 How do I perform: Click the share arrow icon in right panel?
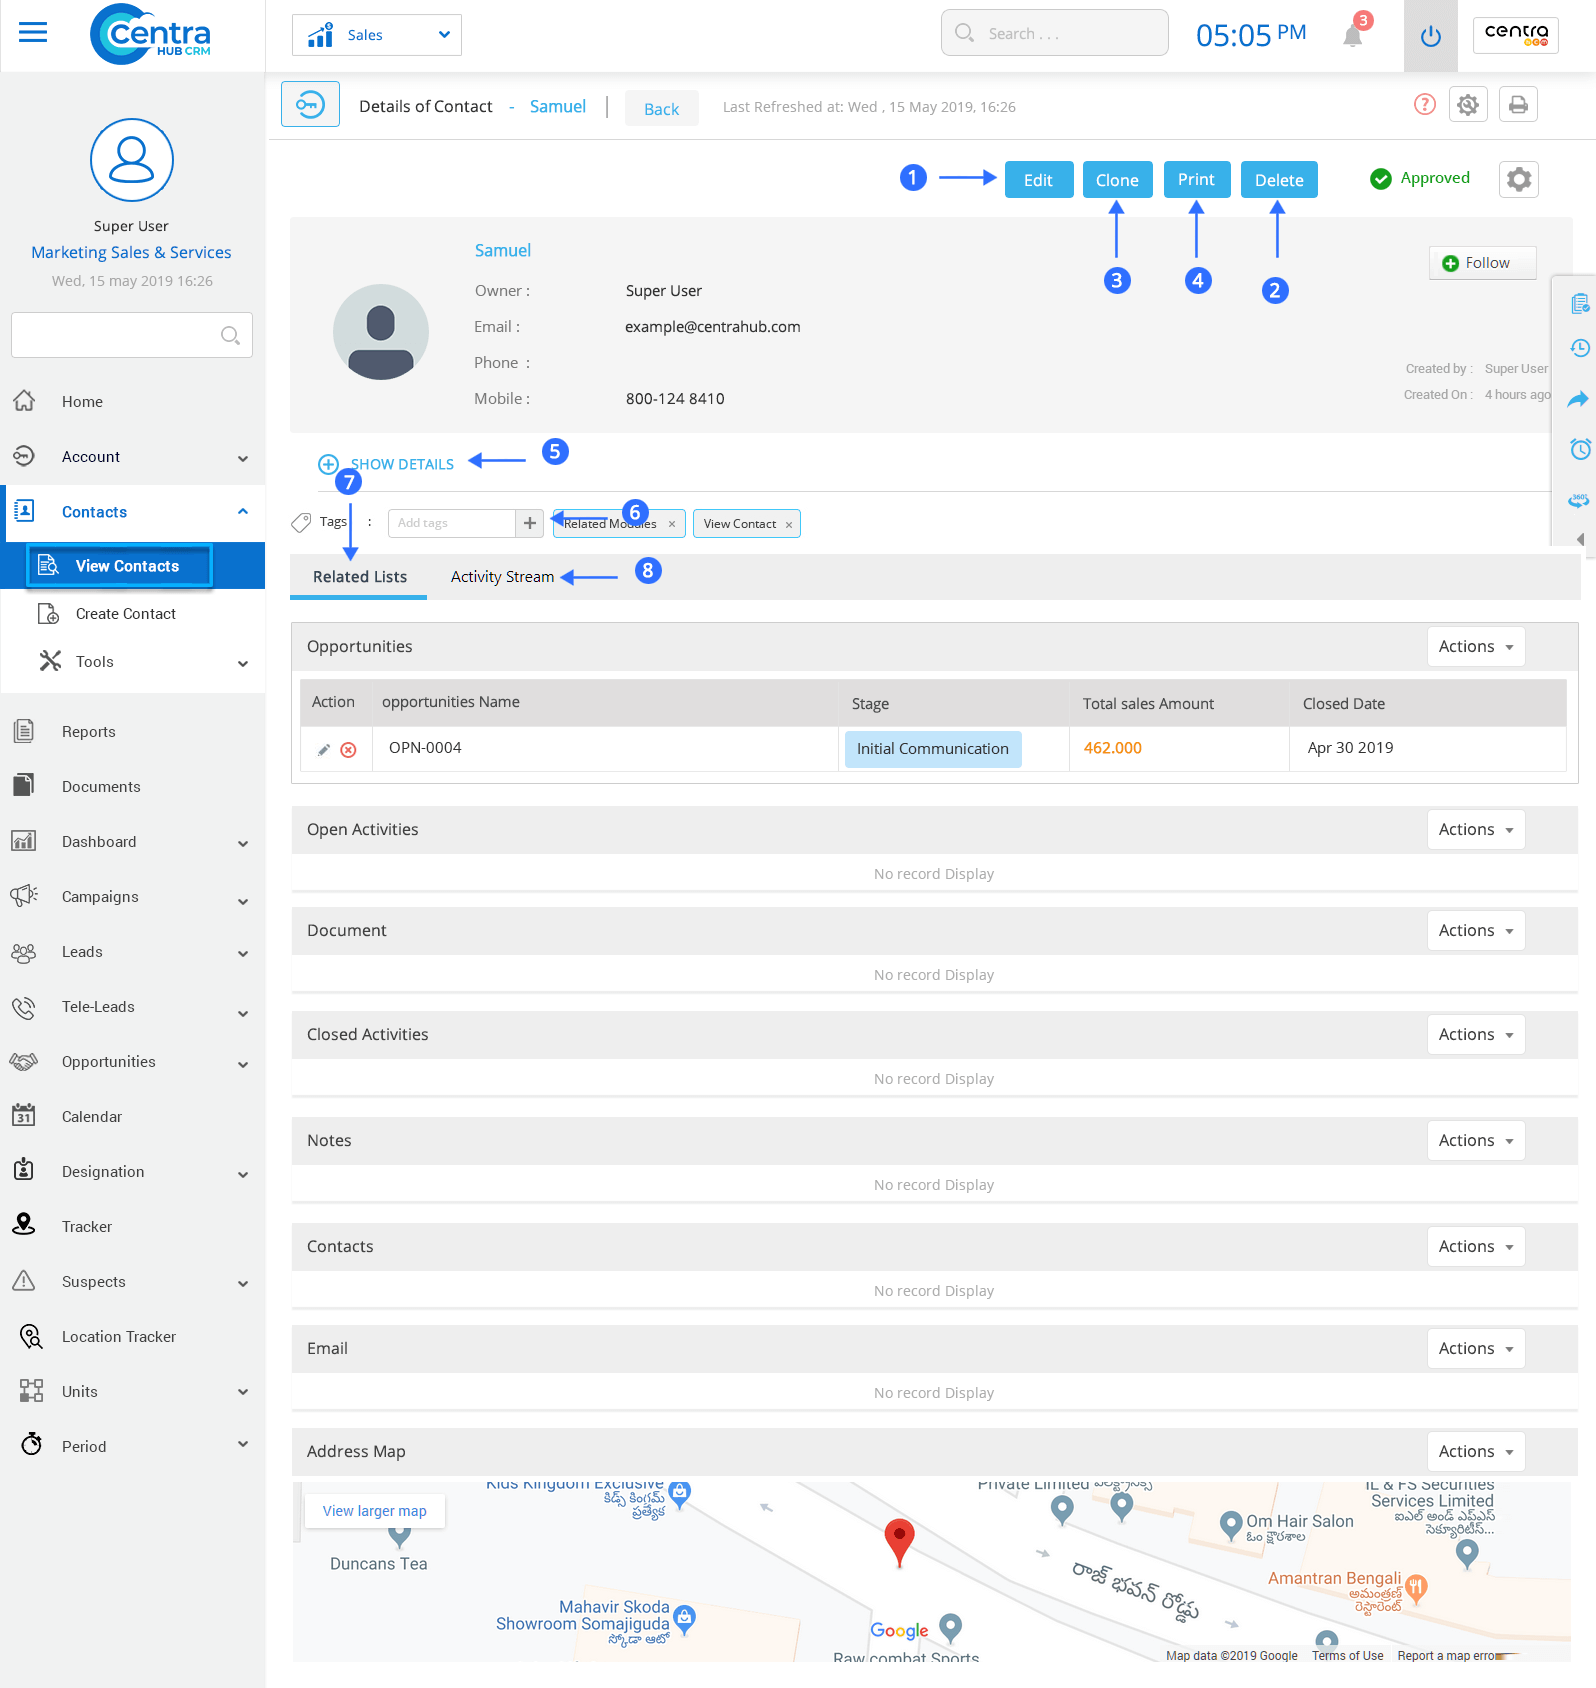tap(1578, 399)
